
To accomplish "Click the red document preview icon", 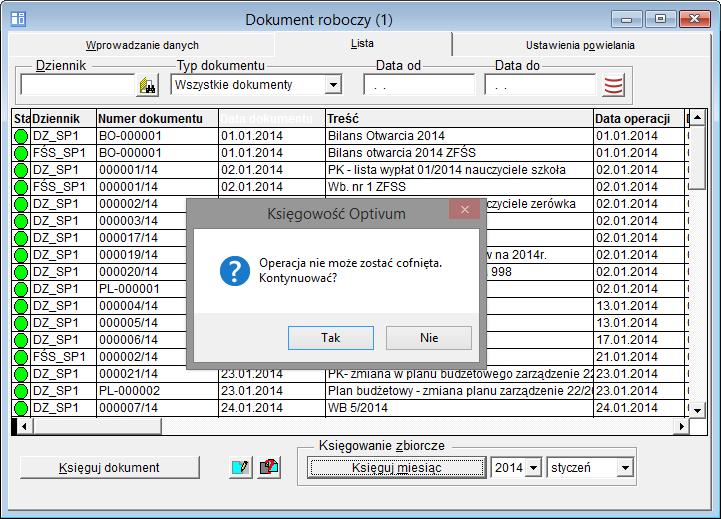I will pos(269,468).
